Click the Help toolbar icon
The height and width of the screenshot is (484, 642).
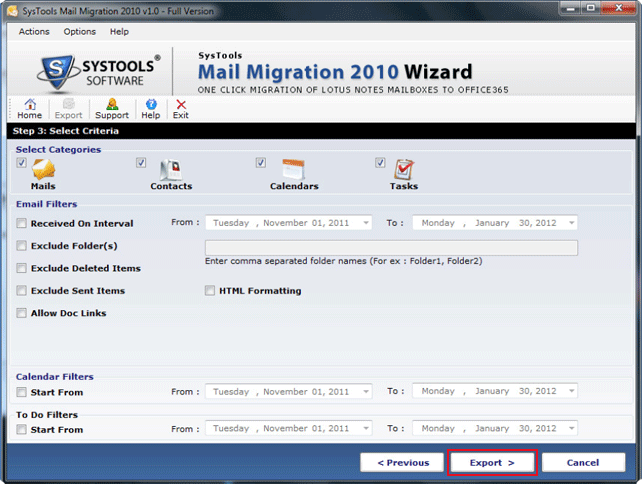pos(151,109)
